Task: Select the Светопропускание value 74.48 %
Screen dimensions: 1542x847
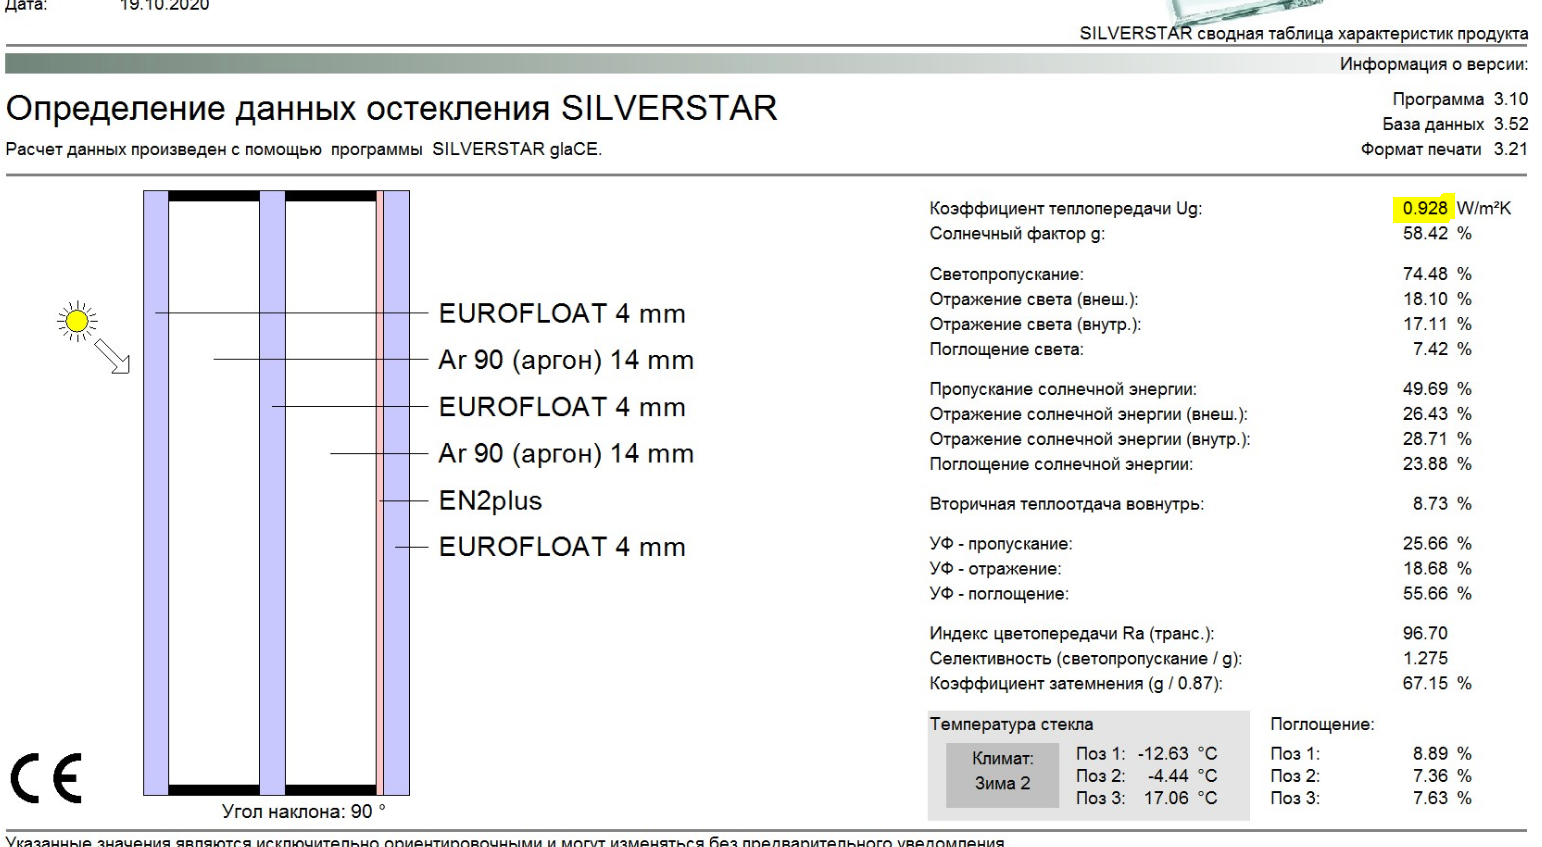Action: point(1437,273)
